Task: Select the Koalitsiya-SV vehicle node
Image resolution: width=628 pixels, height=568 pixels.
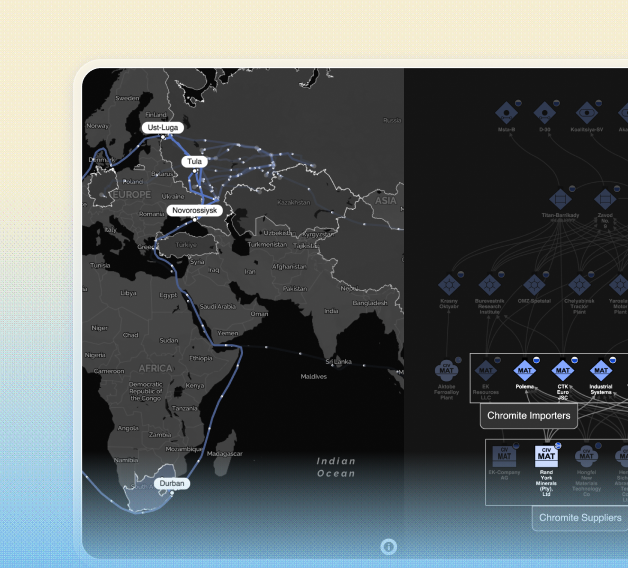Action: tap(587, 113)
